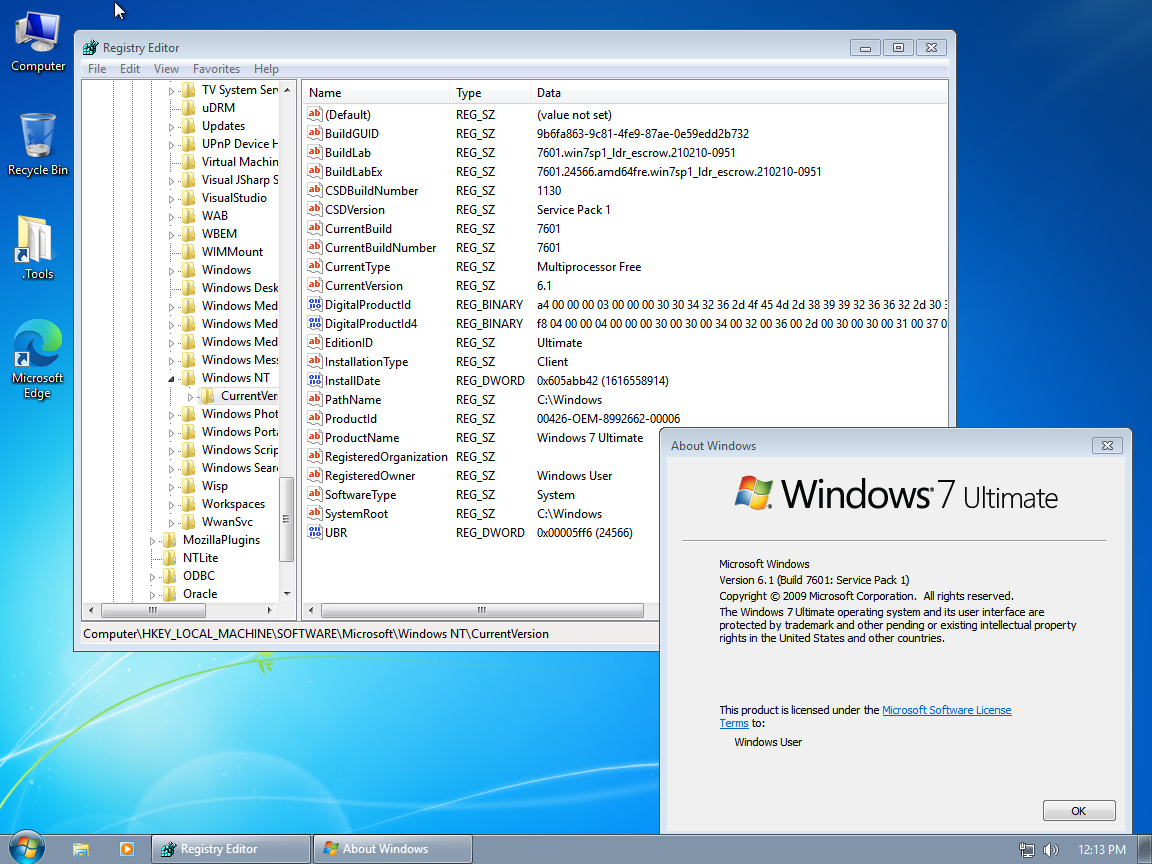Open the Computer desktop icon

click(37, 41)
